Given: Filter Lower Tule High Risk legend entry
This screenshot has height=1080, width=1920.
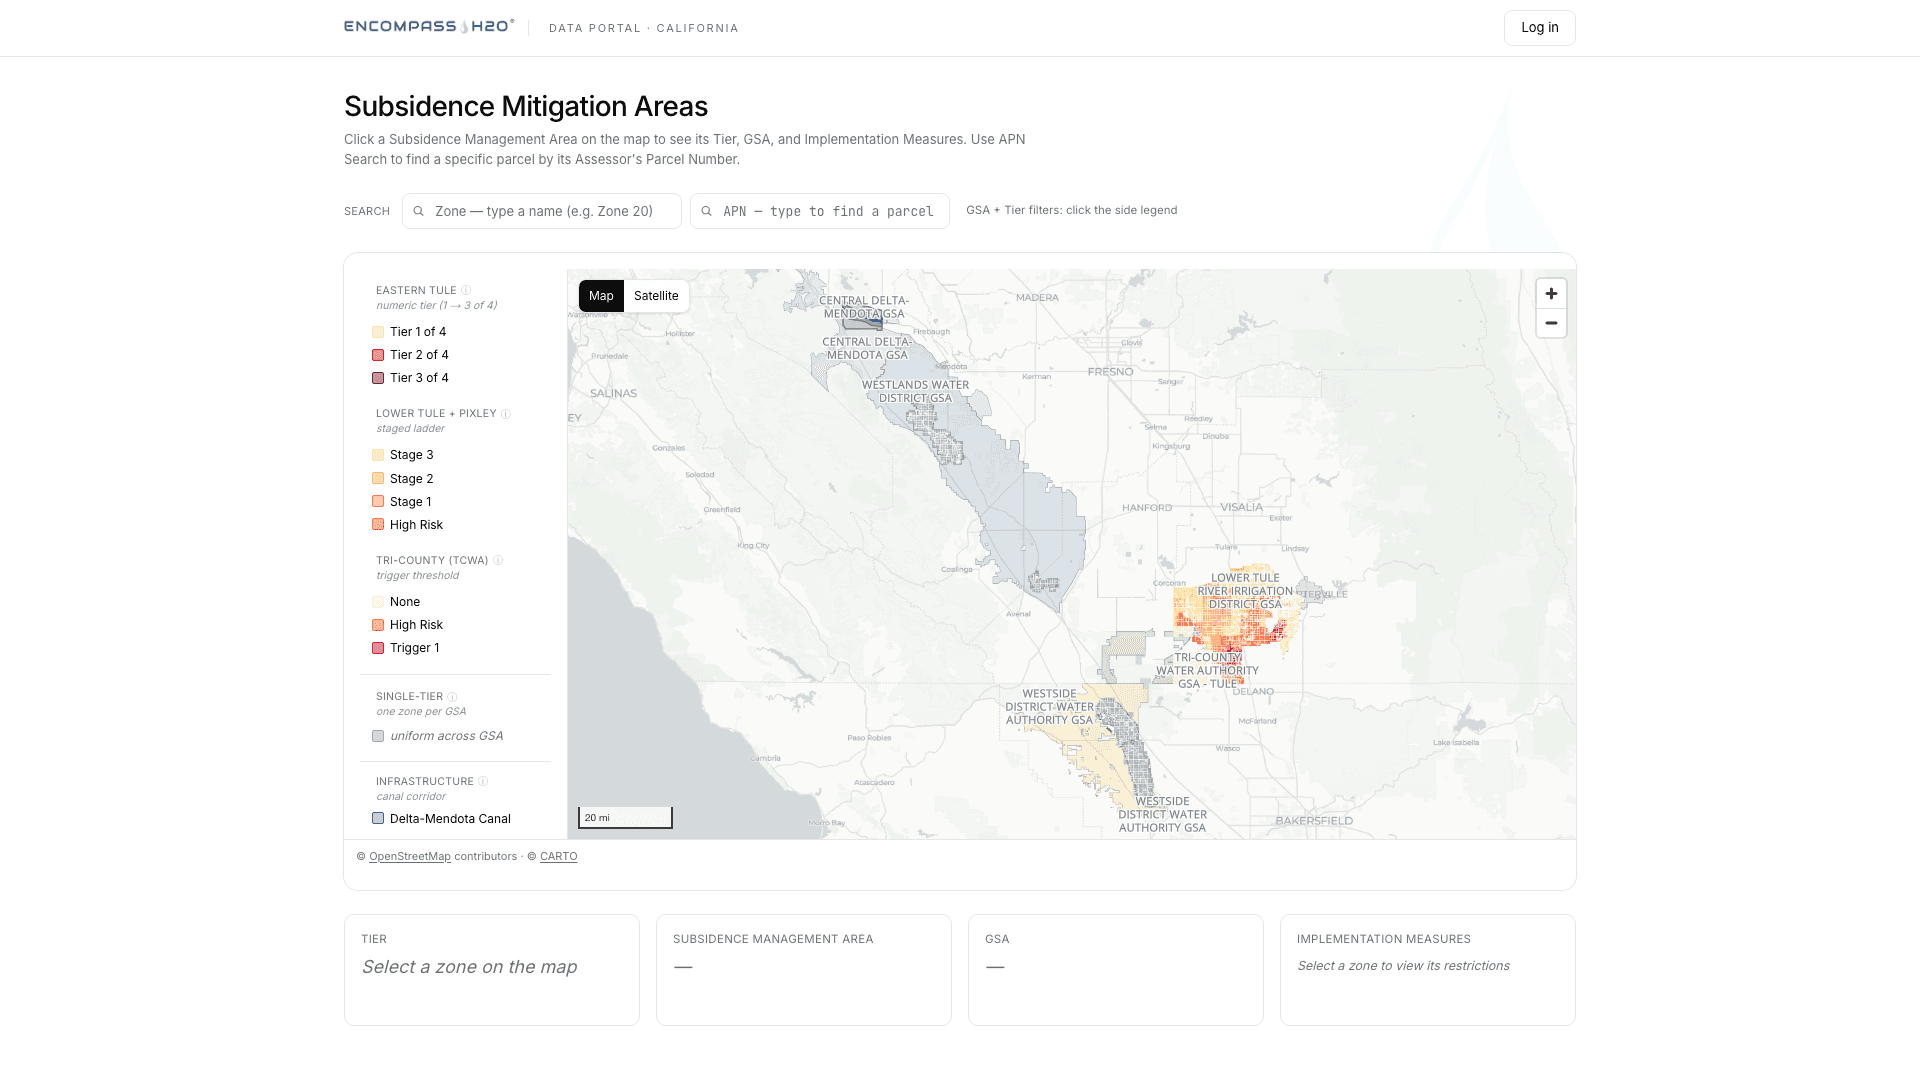Looking at the screenshot, I should 408,525.
